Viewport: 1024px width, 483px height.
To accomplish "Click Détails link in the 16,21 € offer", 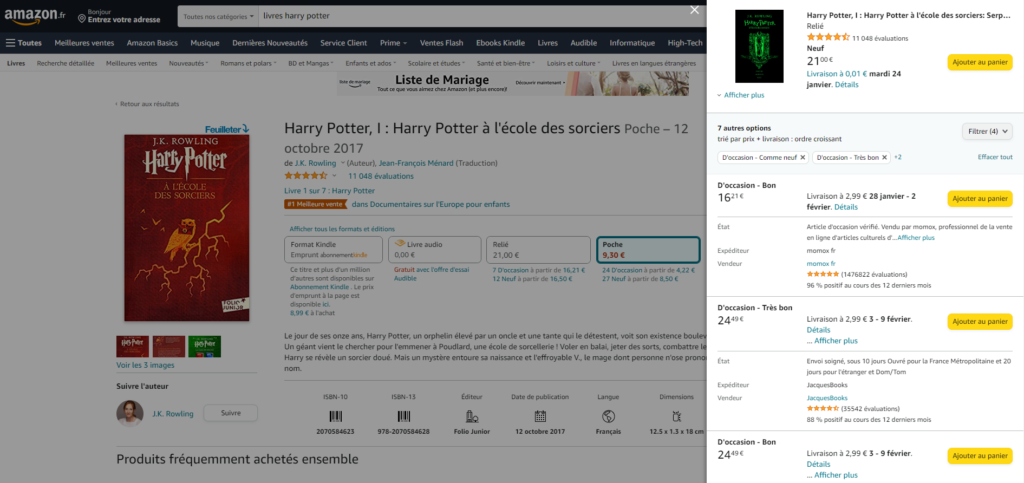I will point(846,207).
